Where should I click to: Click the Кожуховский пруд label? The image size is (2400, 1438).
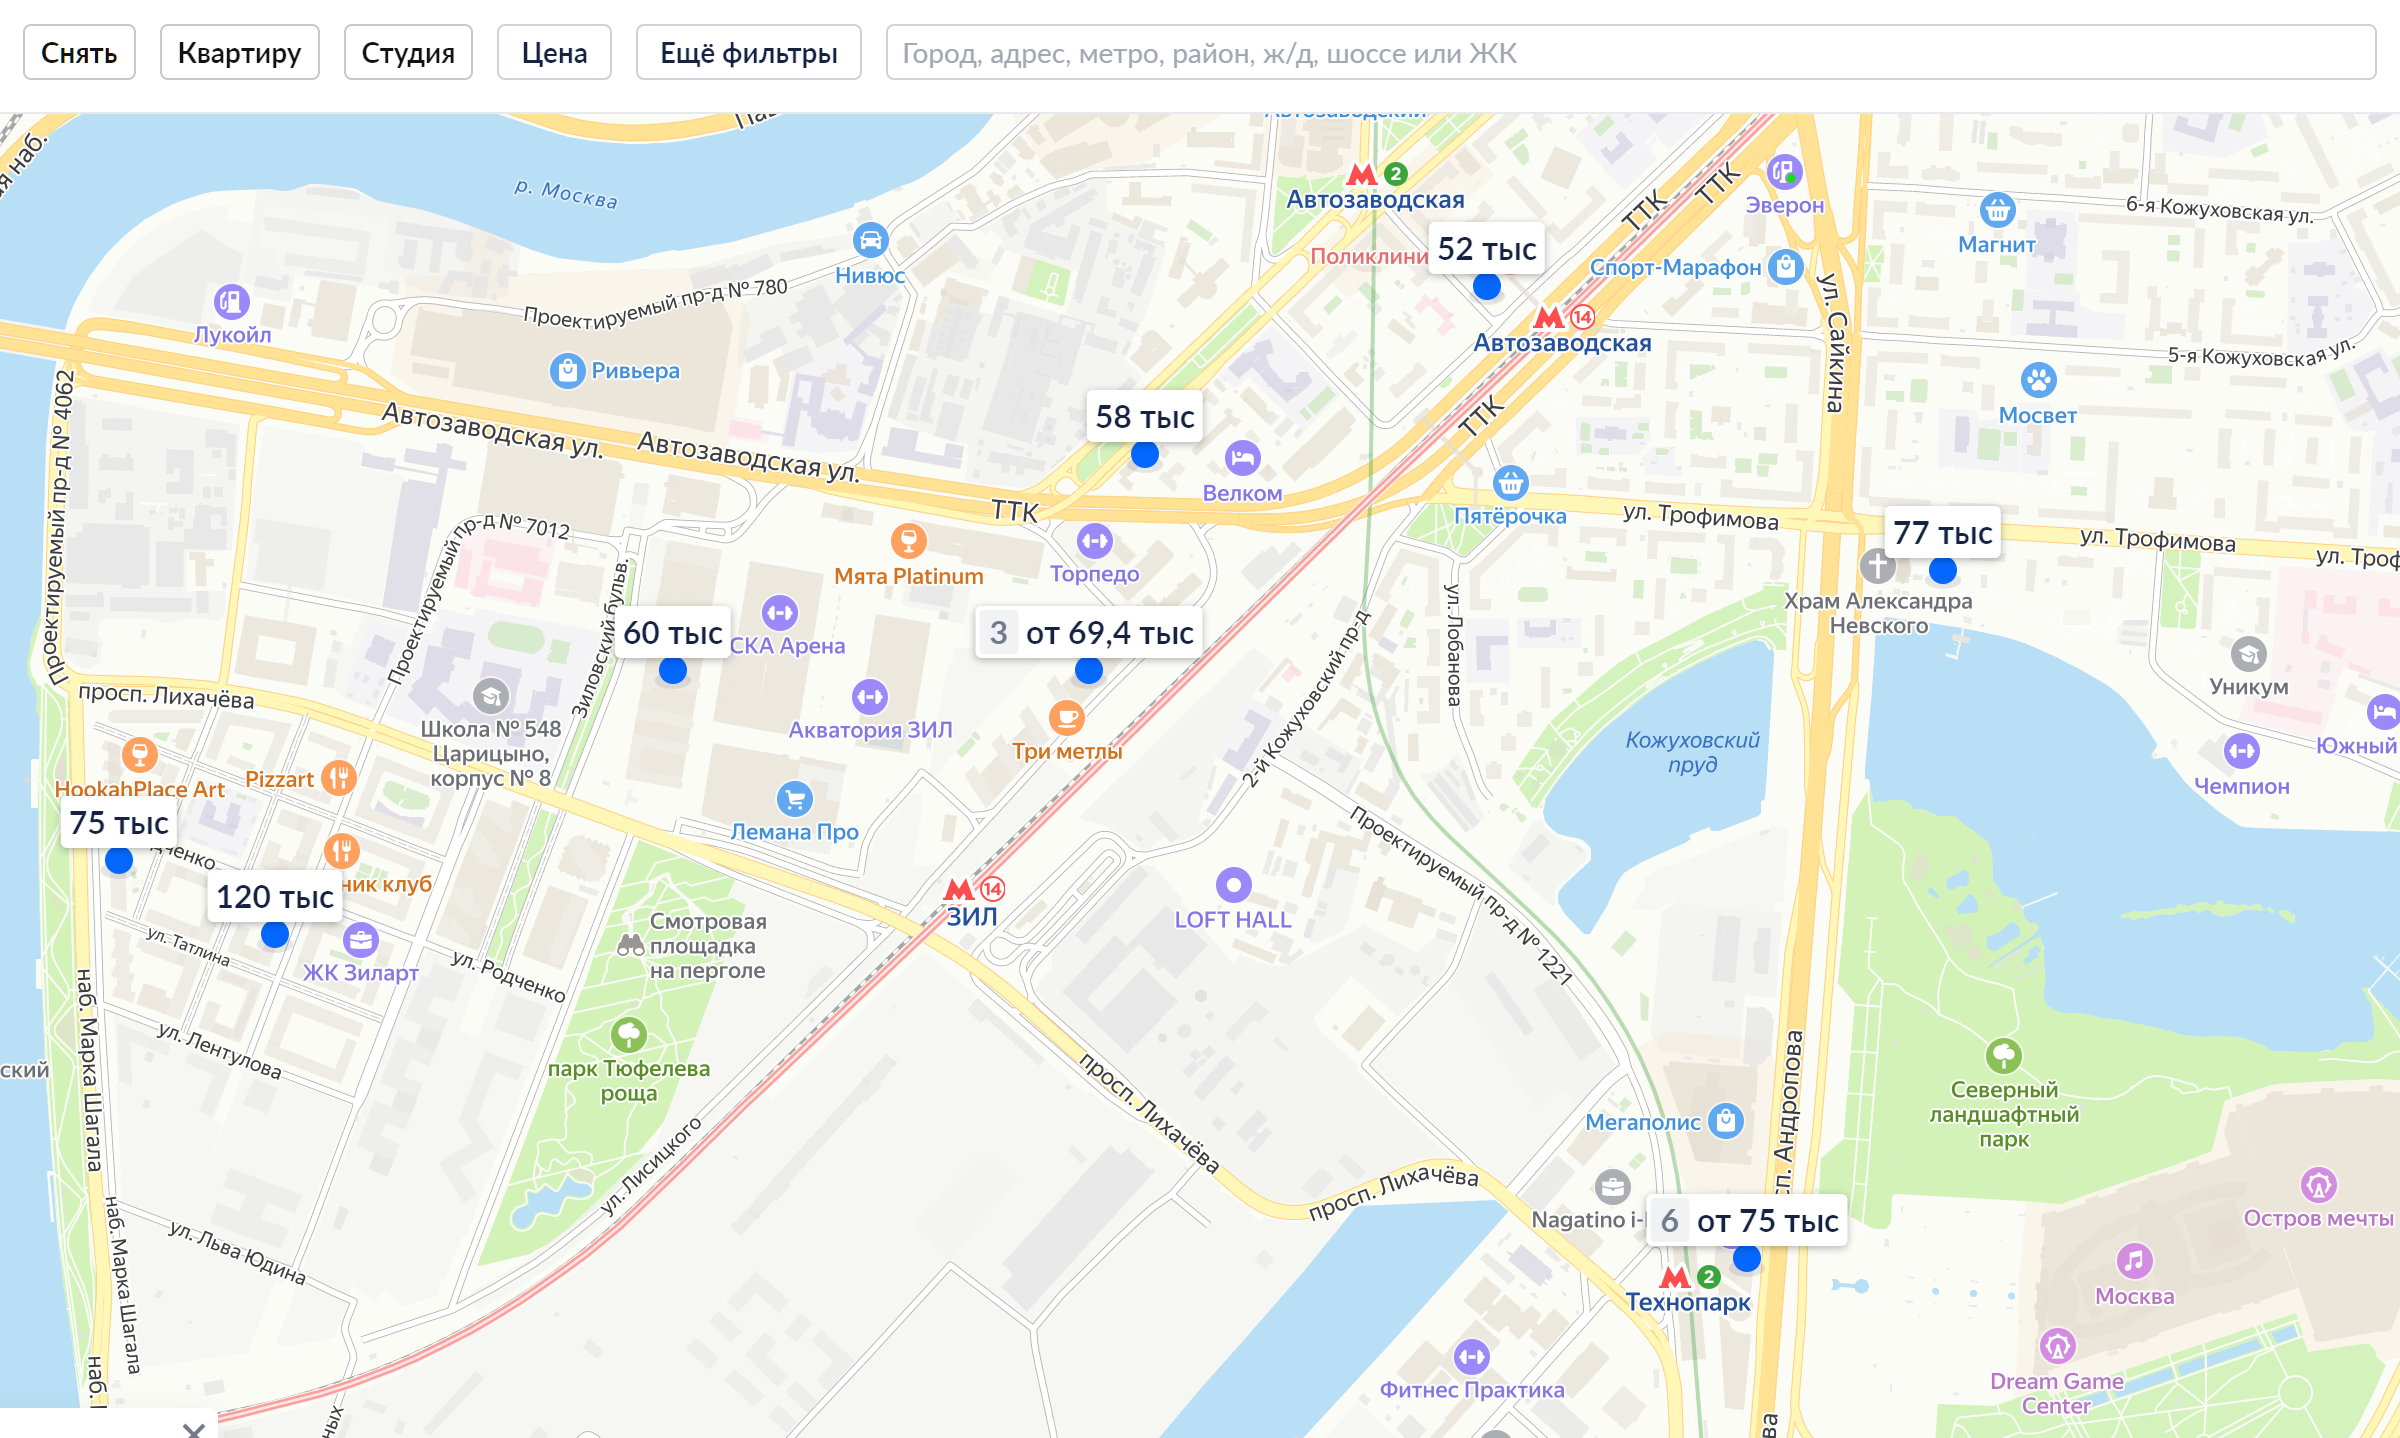1692,752
